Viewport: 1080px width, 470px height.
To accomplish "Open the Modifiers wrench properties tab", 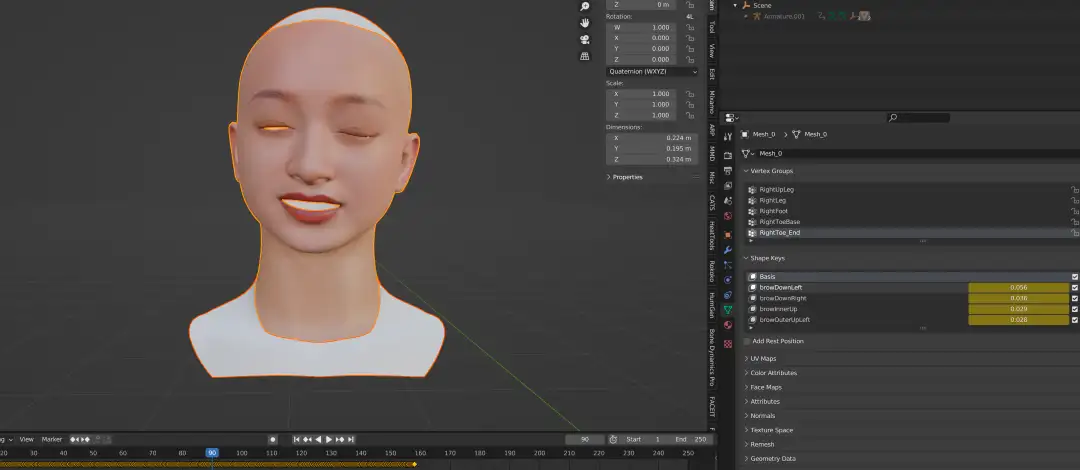I will pos(728,249).
